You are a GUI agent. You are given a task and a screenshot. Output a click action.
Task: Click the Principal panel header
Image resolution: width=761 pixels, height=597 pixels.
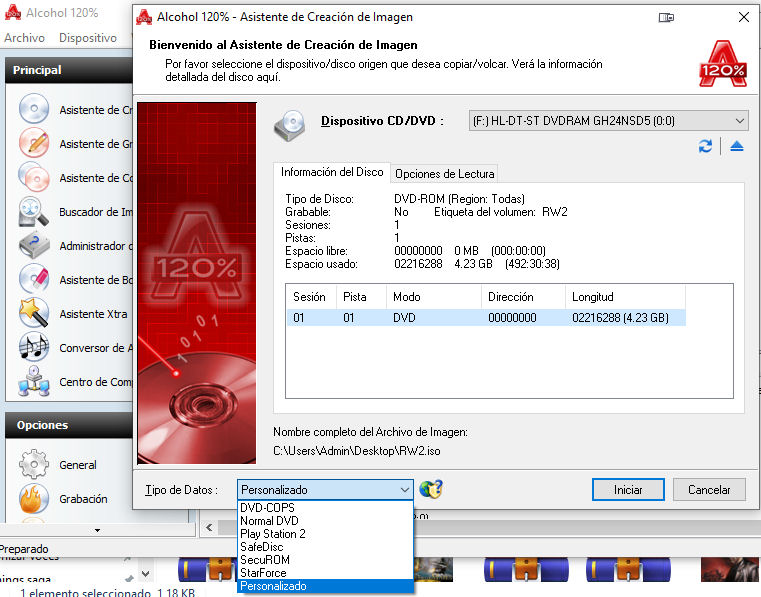(69, 70)
